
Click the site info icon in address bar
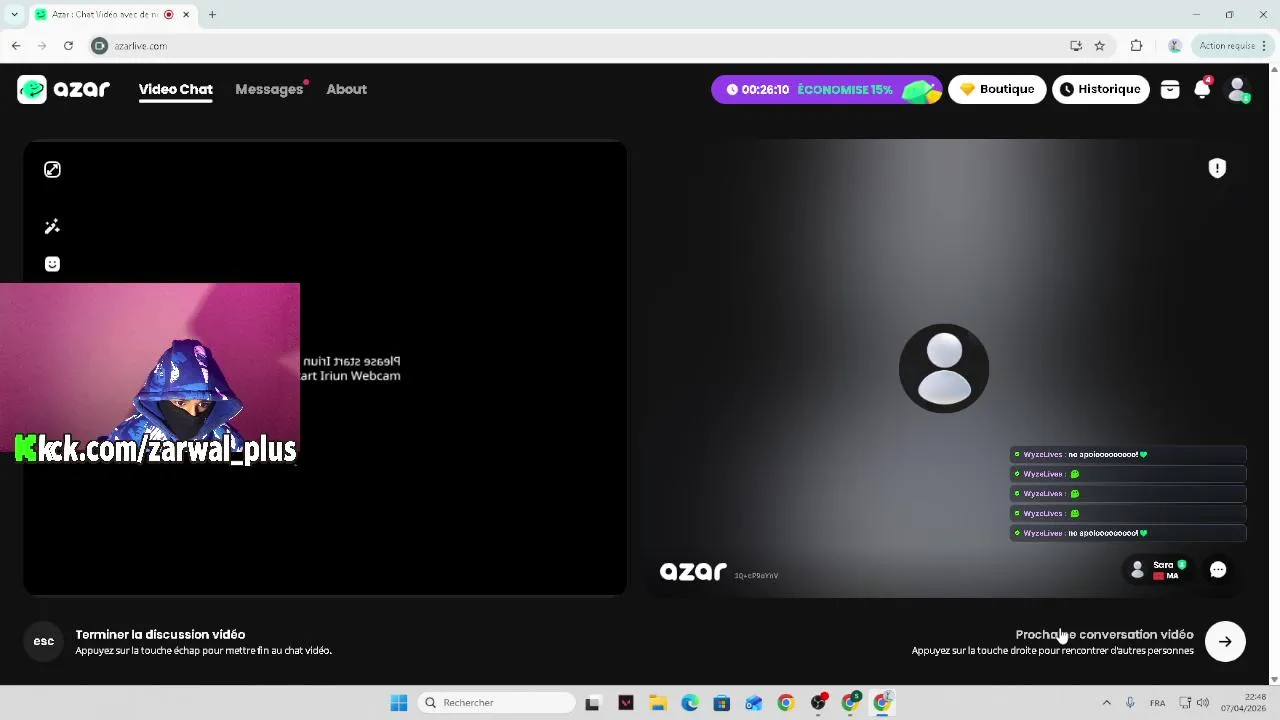[x=99, y=45]
